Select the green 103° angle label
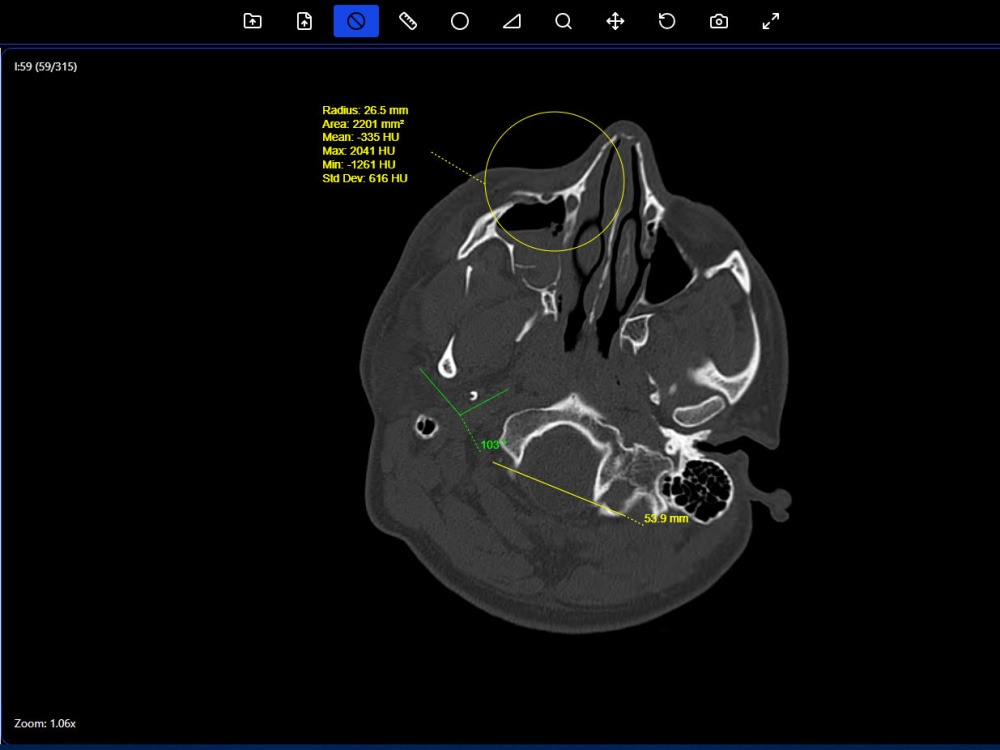This screenshot has height=750, width=1000. click(x=492, y=445)
